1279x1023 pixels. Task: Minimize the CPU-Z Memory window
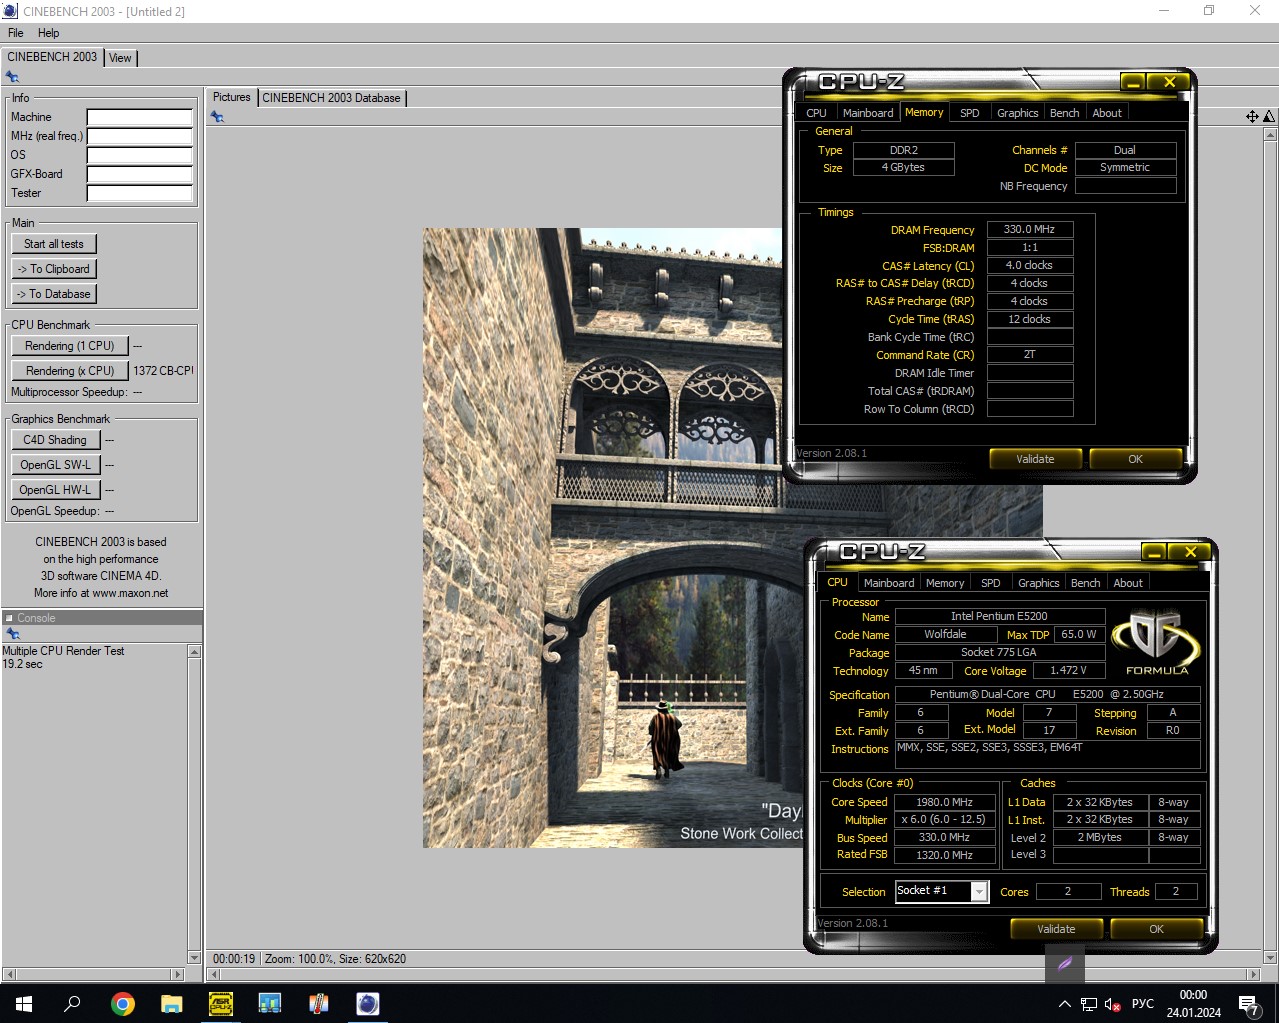click(1132, 82)
